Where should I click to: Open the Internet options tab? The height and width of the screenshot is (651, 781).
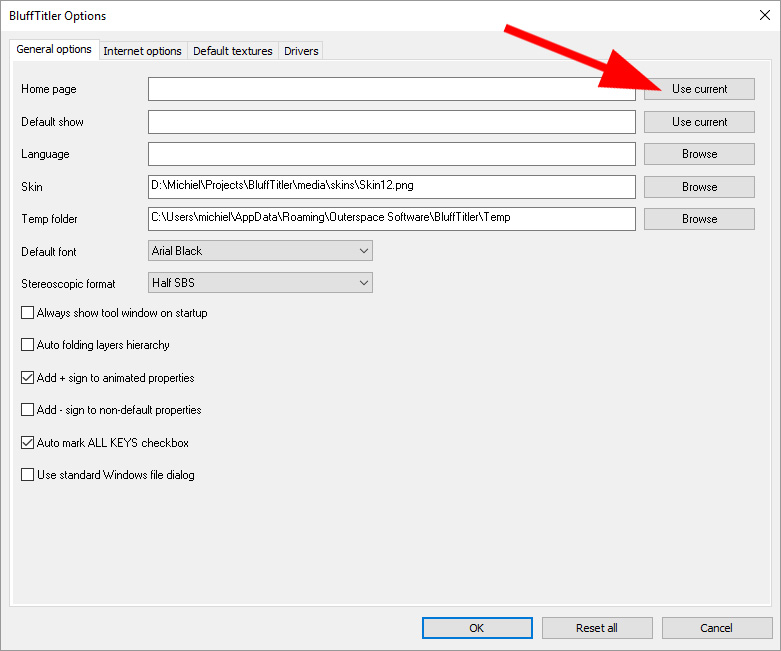click(142, 51)
